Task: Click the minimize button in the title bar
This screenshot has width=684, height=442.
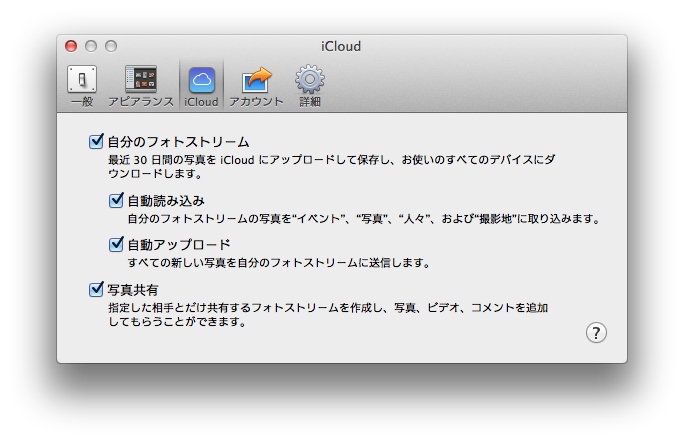Action: pos(91,46)
